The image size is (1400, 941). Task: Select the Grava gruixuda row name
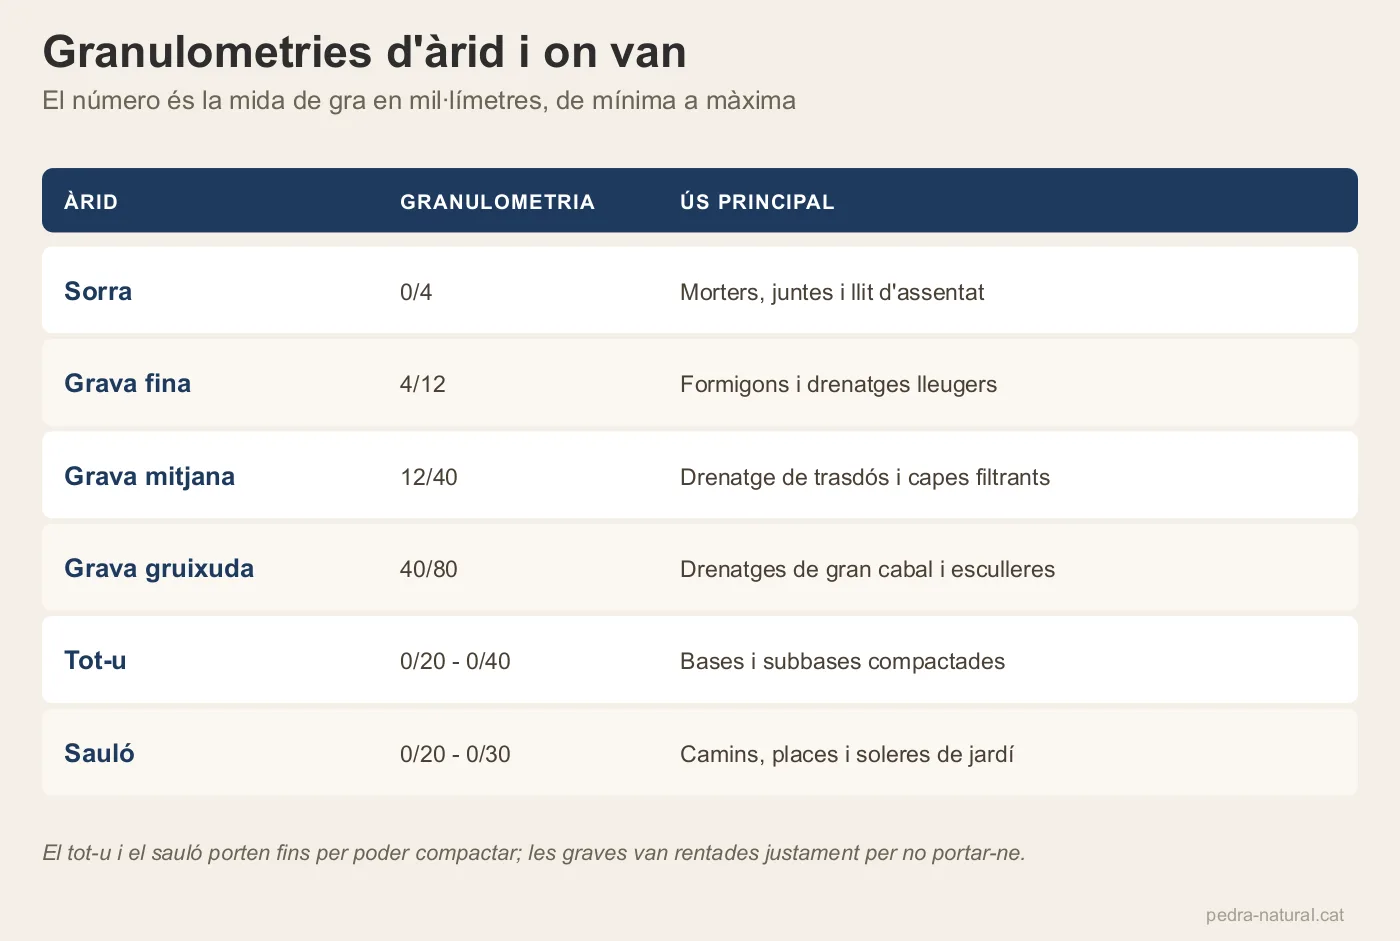[x=159, y=568]
